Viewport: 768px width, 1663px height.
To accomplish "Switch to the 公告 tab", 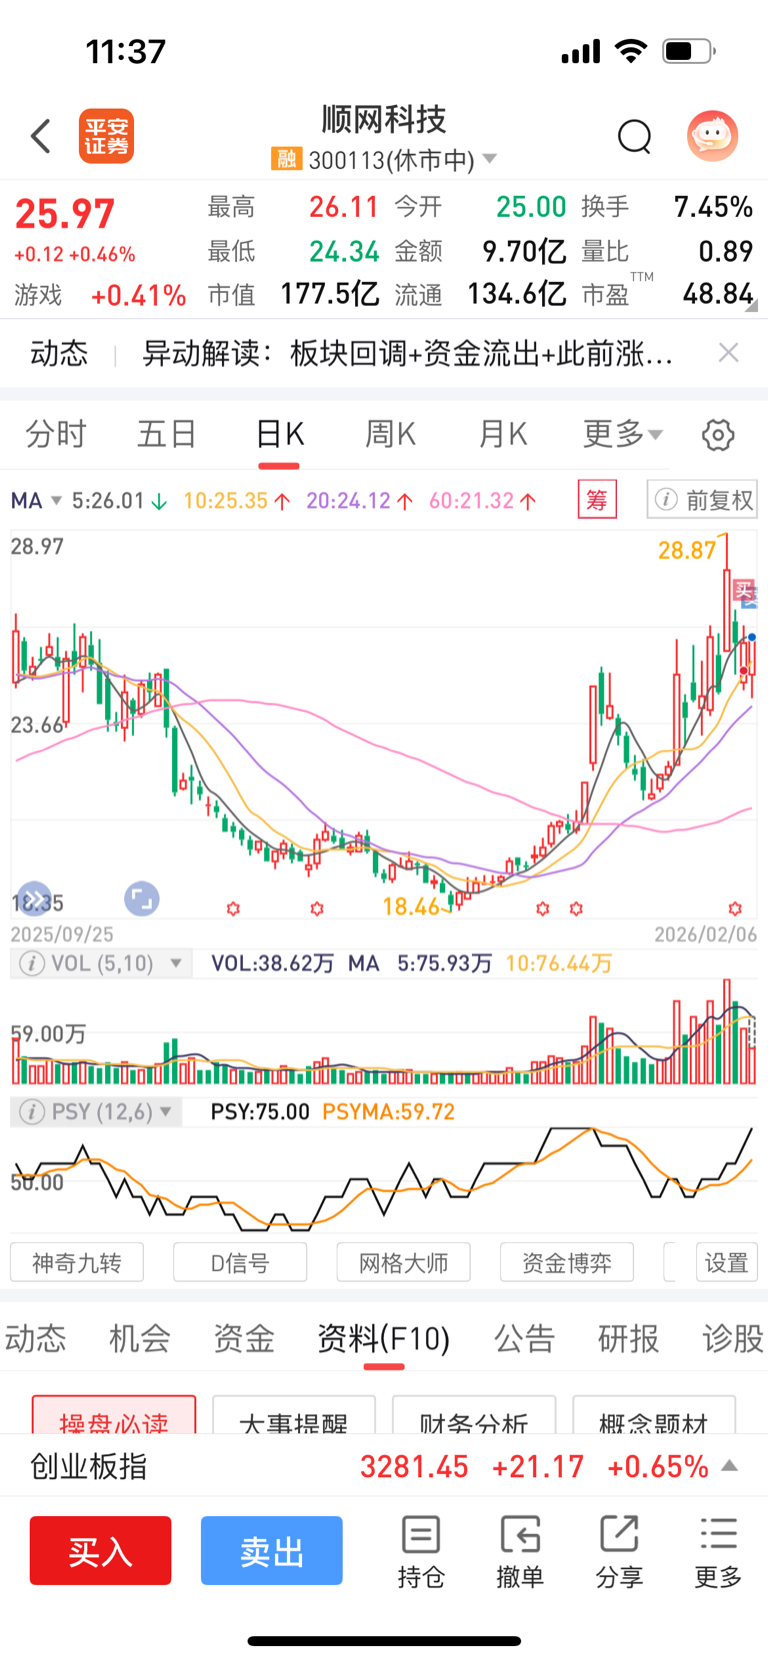I will (524, 1338).
